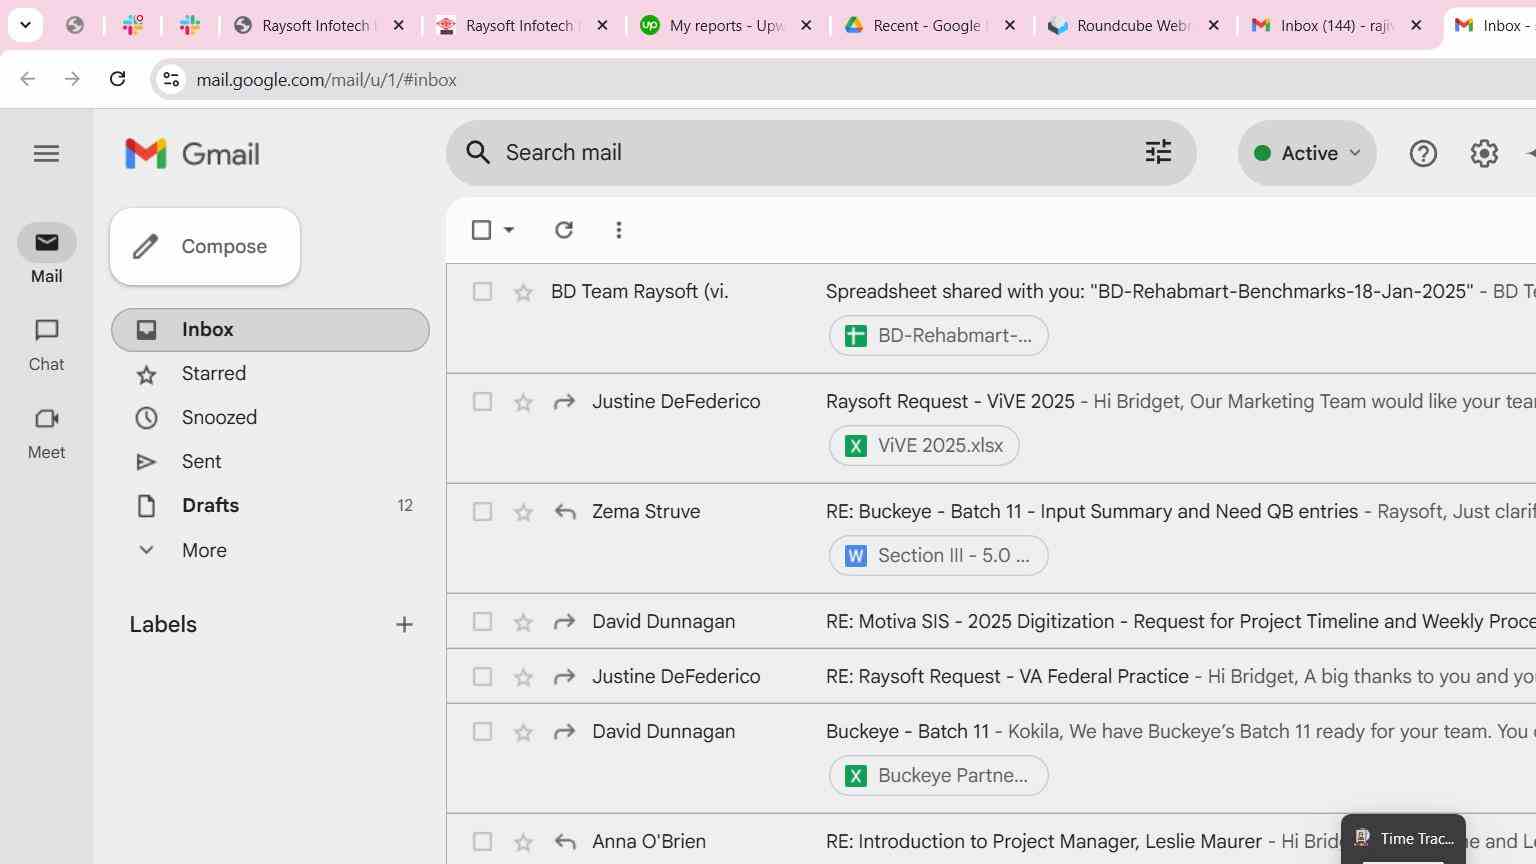The image size is (1536, 864).
Task: Open the Meet section in the sidebar
Action: [46, 433]
